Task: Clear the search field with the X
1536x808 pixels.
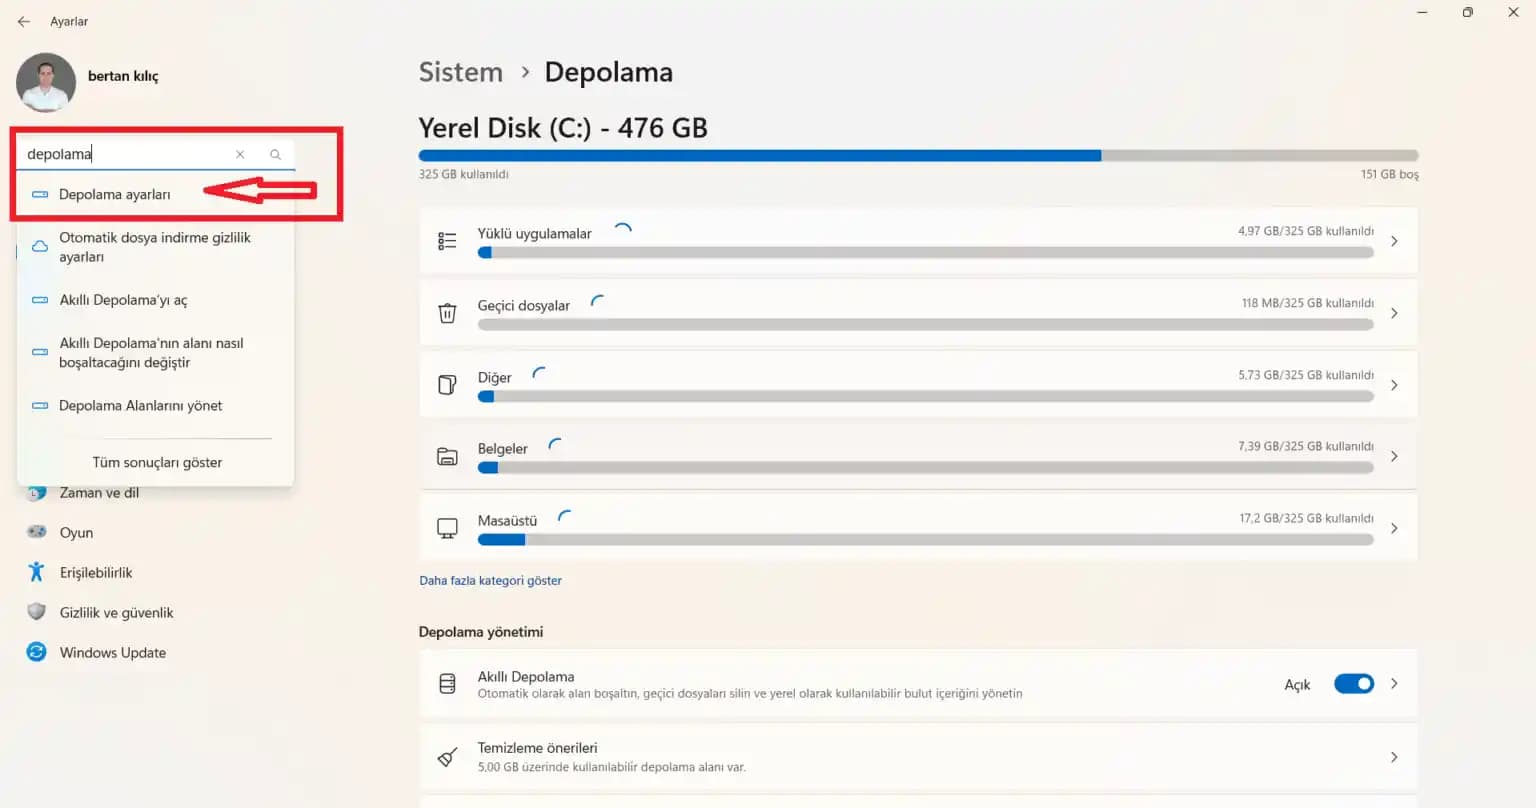Action: coord(240,153)
